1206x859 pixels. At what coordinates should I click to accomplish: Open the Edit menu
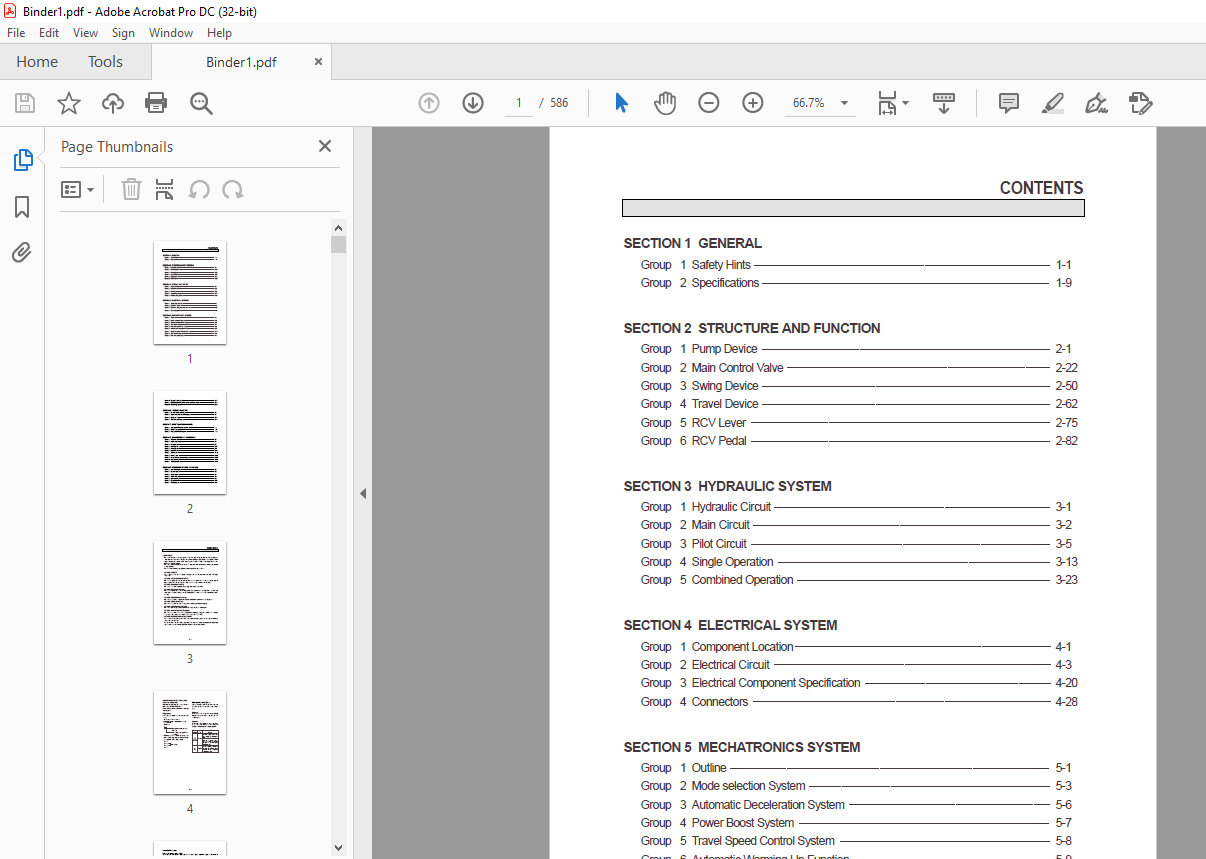49,33
